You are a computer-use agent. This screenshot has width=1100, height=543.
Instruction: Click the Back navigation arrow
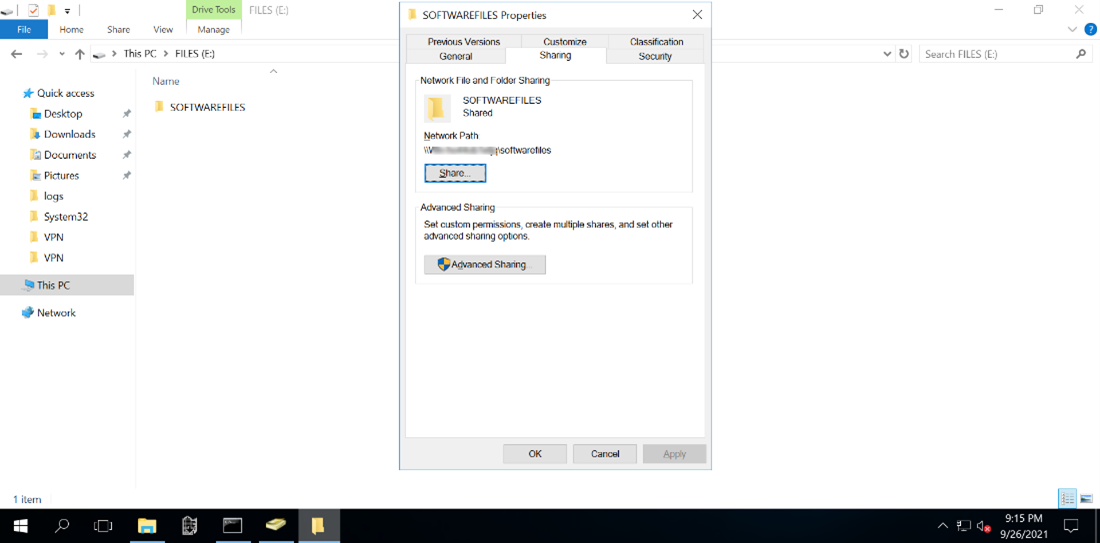click(18, 54)
